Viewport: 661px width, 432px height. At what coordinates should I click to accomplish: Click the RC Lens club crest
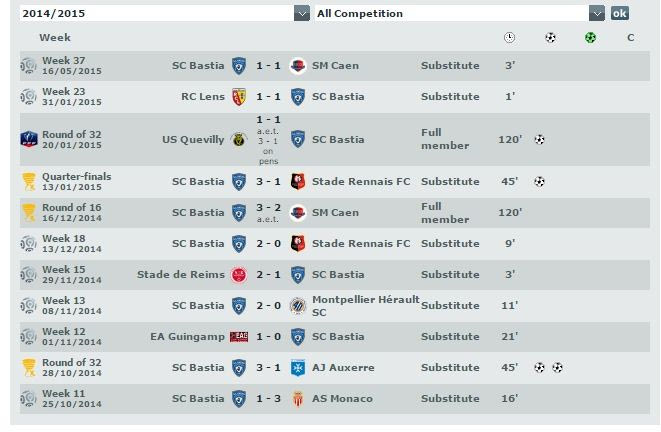(x=239, y=97)
